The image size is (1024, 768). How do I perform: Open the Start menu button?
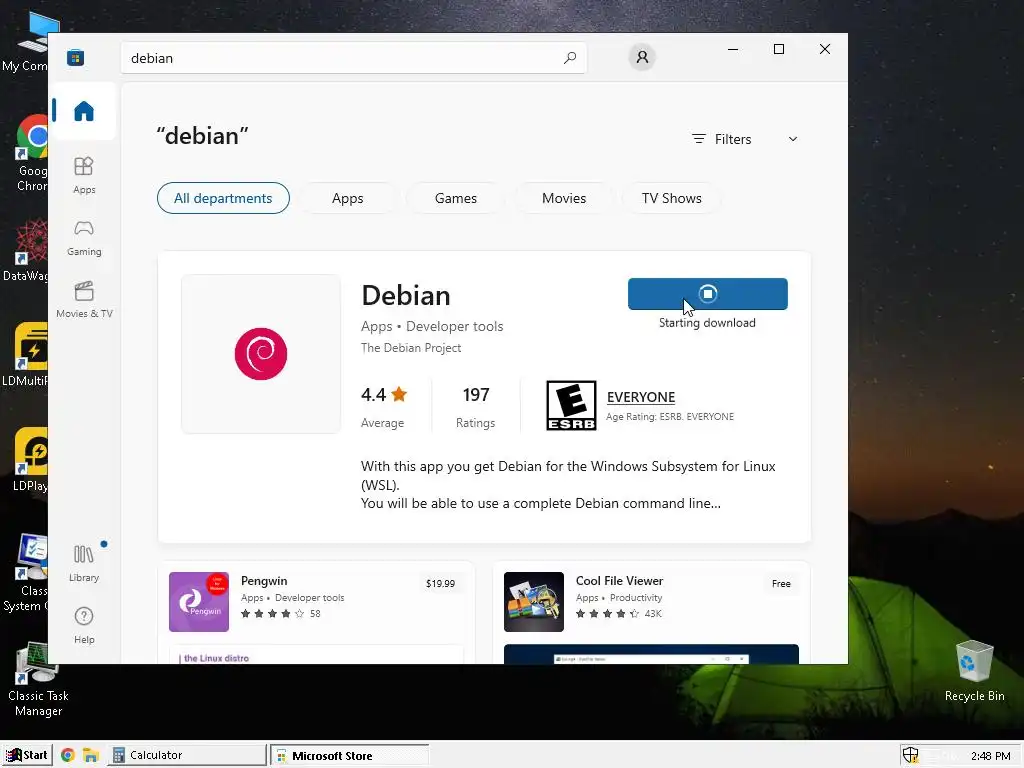(x=27, y=755)
